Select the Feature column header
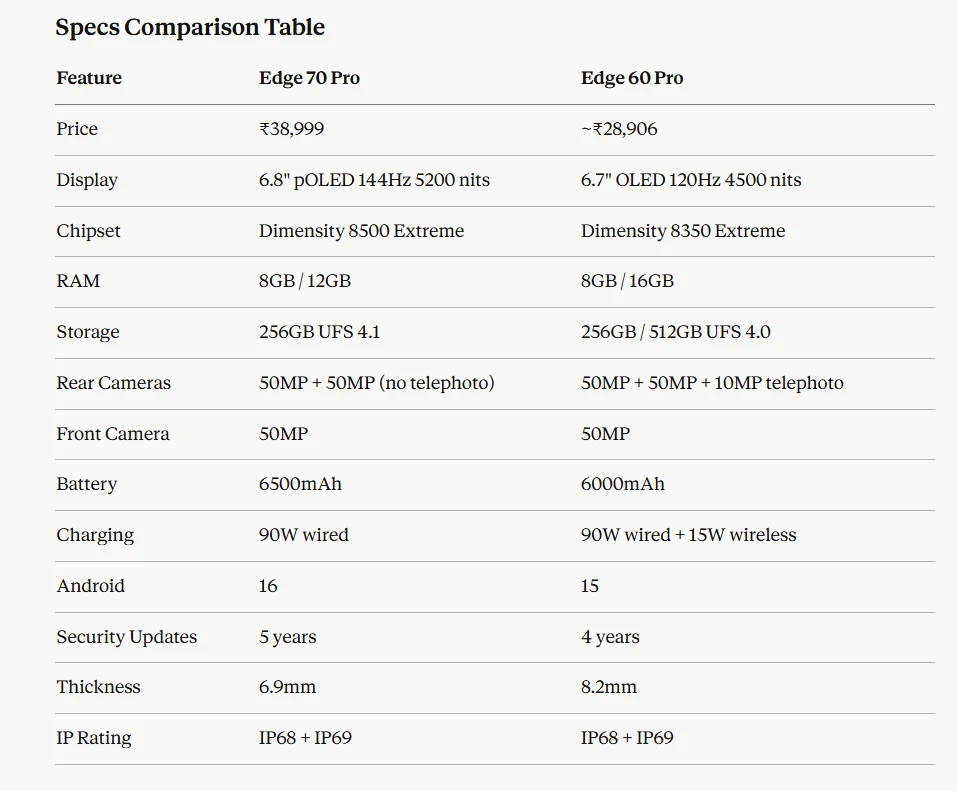This screenshot has height=791, width=957. coord(89,78)
